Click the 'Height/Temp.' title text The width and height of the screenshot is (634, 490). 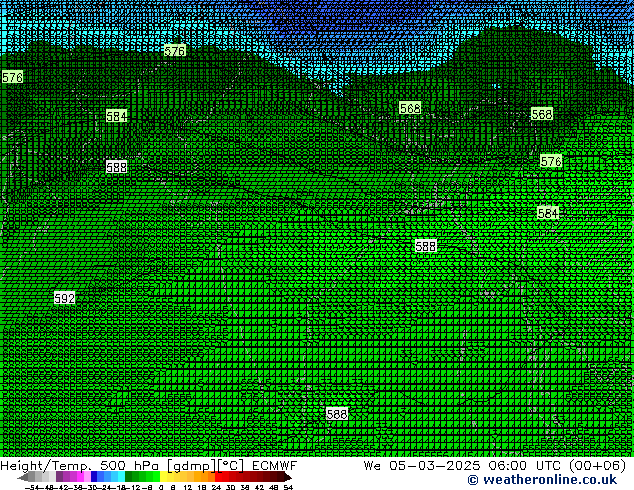point(46,466)
